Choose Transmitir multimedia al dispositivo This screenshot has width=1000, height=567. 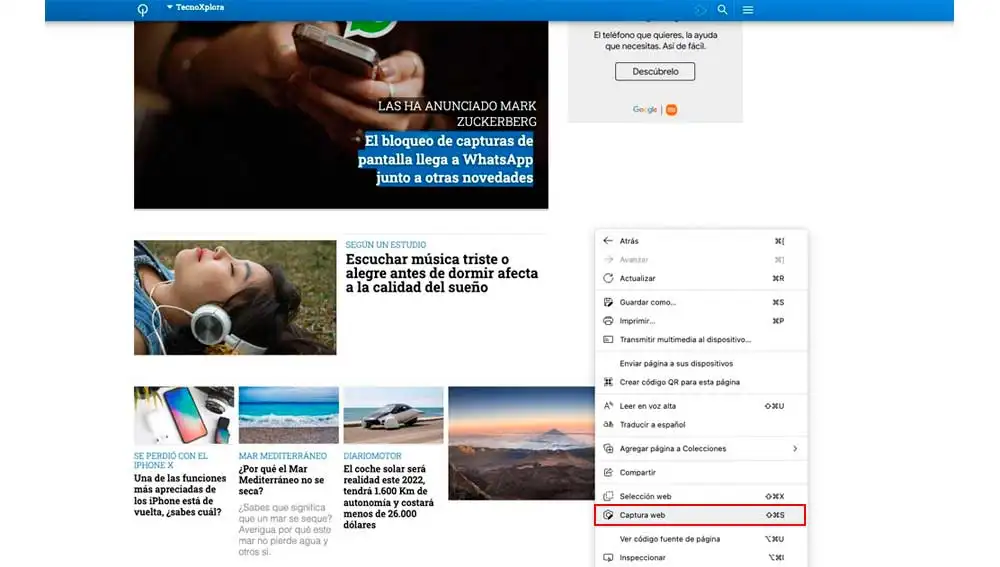click(701, 339)
